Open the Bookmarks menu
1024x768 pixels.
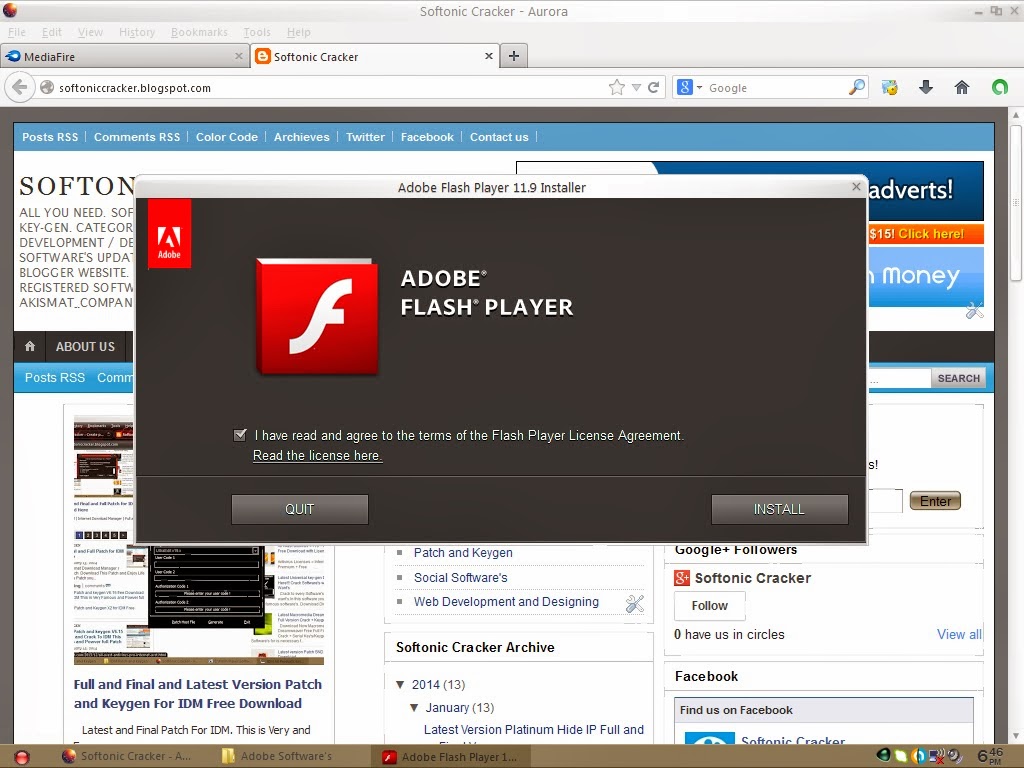click(199, 32)
